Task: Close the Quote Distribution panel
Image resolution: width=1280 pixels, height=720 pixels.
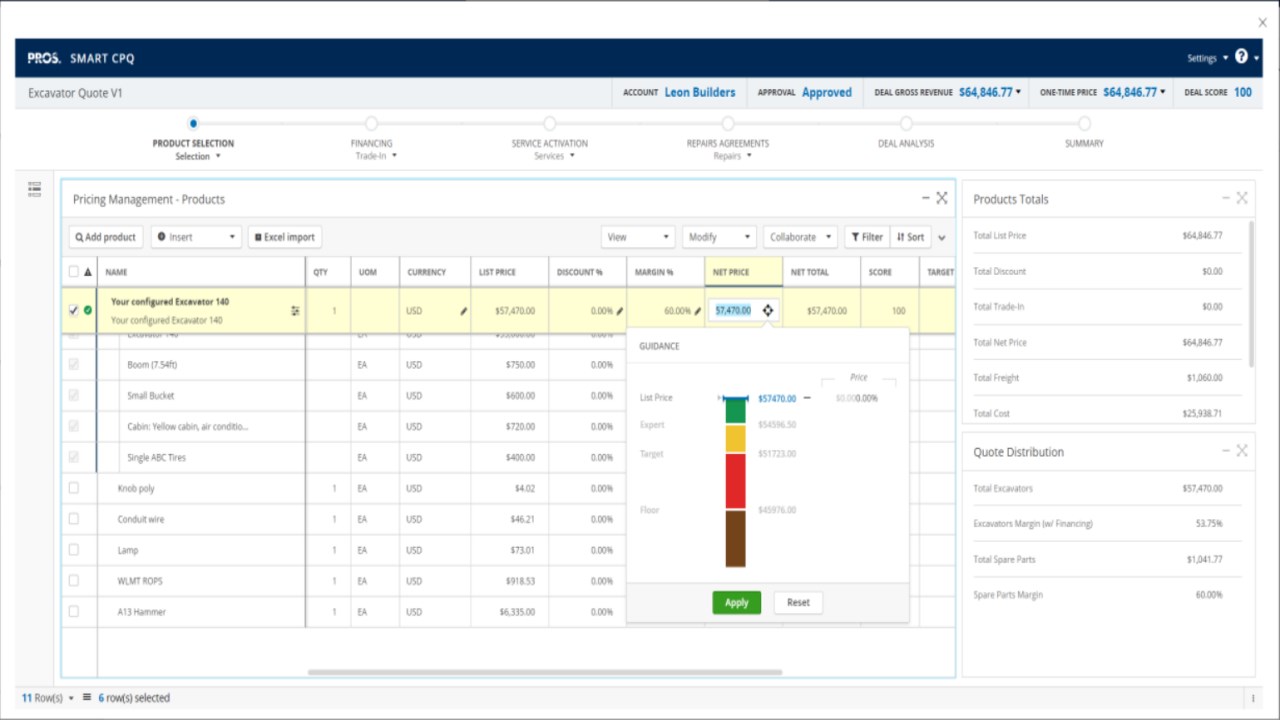Action: pyautogui.click(x=1242, y=451)
